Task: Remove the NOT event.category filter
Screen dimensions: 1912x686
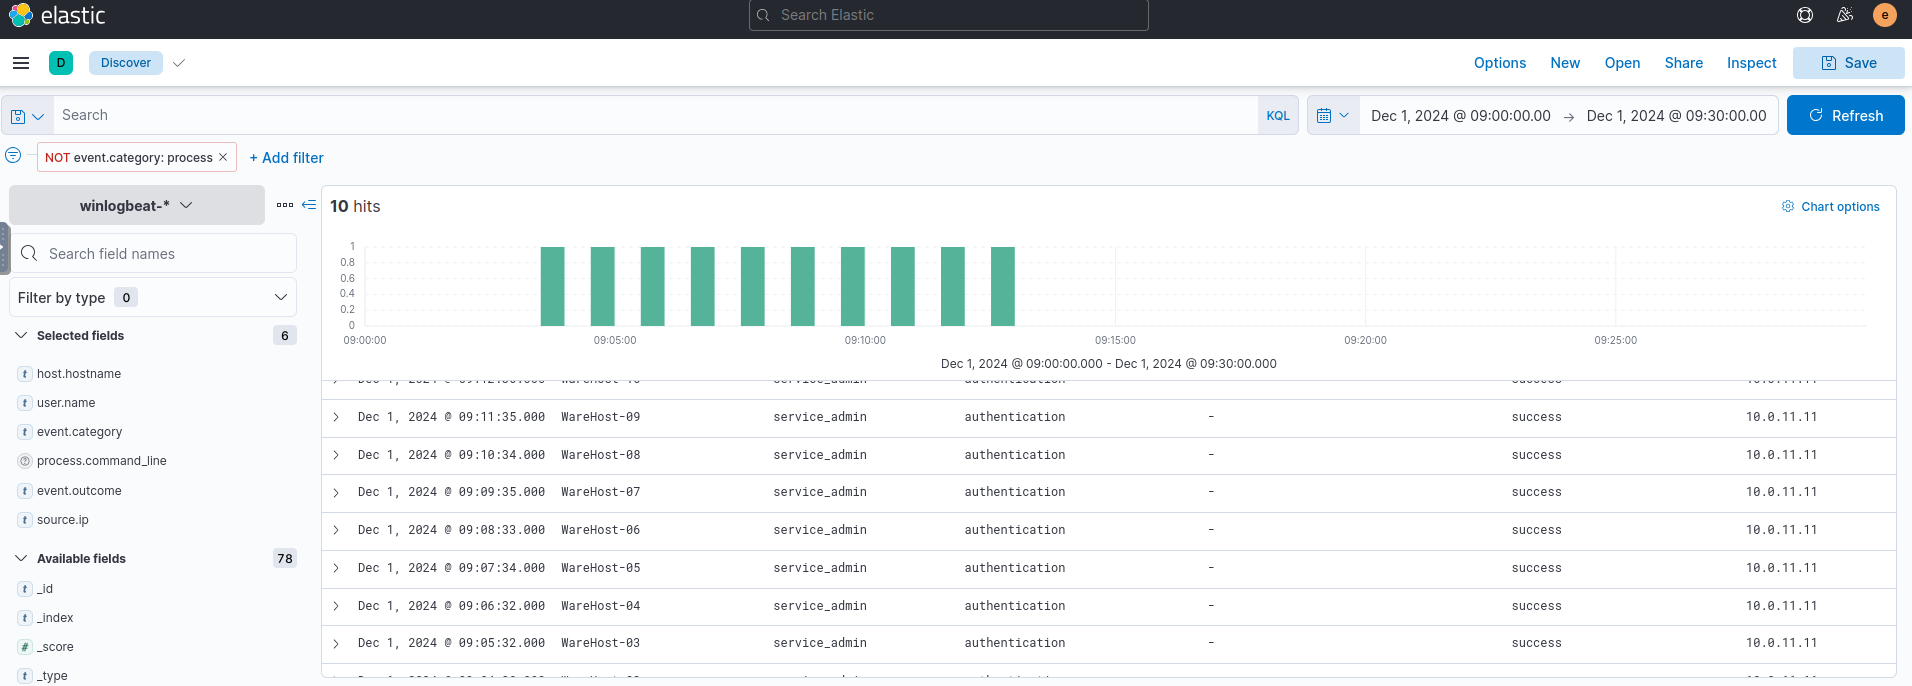Action: pos(223,157)
